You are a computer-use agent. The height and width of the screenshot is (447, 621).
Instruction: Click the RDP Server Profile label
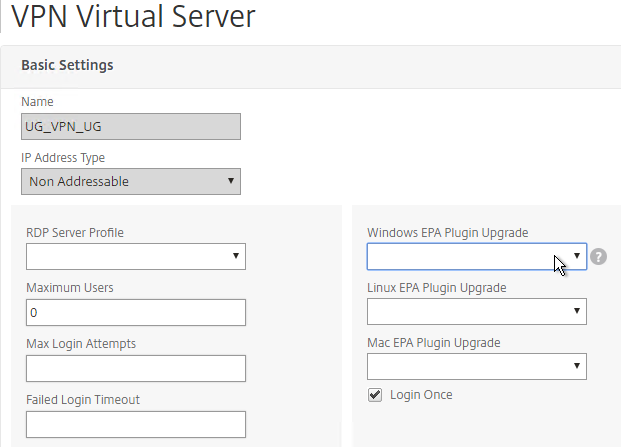75,232
